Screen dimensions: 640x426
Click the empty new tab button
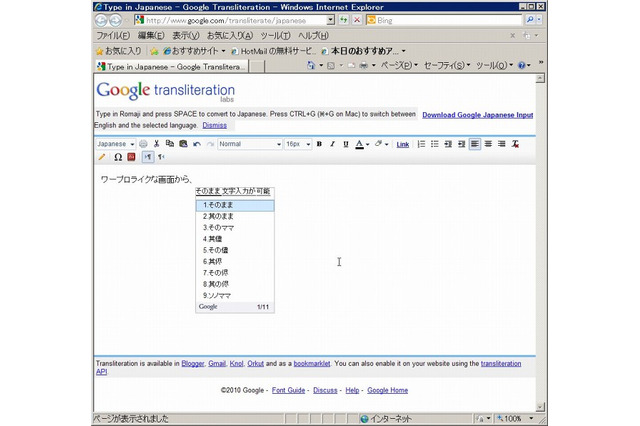(x=257, y=66)
